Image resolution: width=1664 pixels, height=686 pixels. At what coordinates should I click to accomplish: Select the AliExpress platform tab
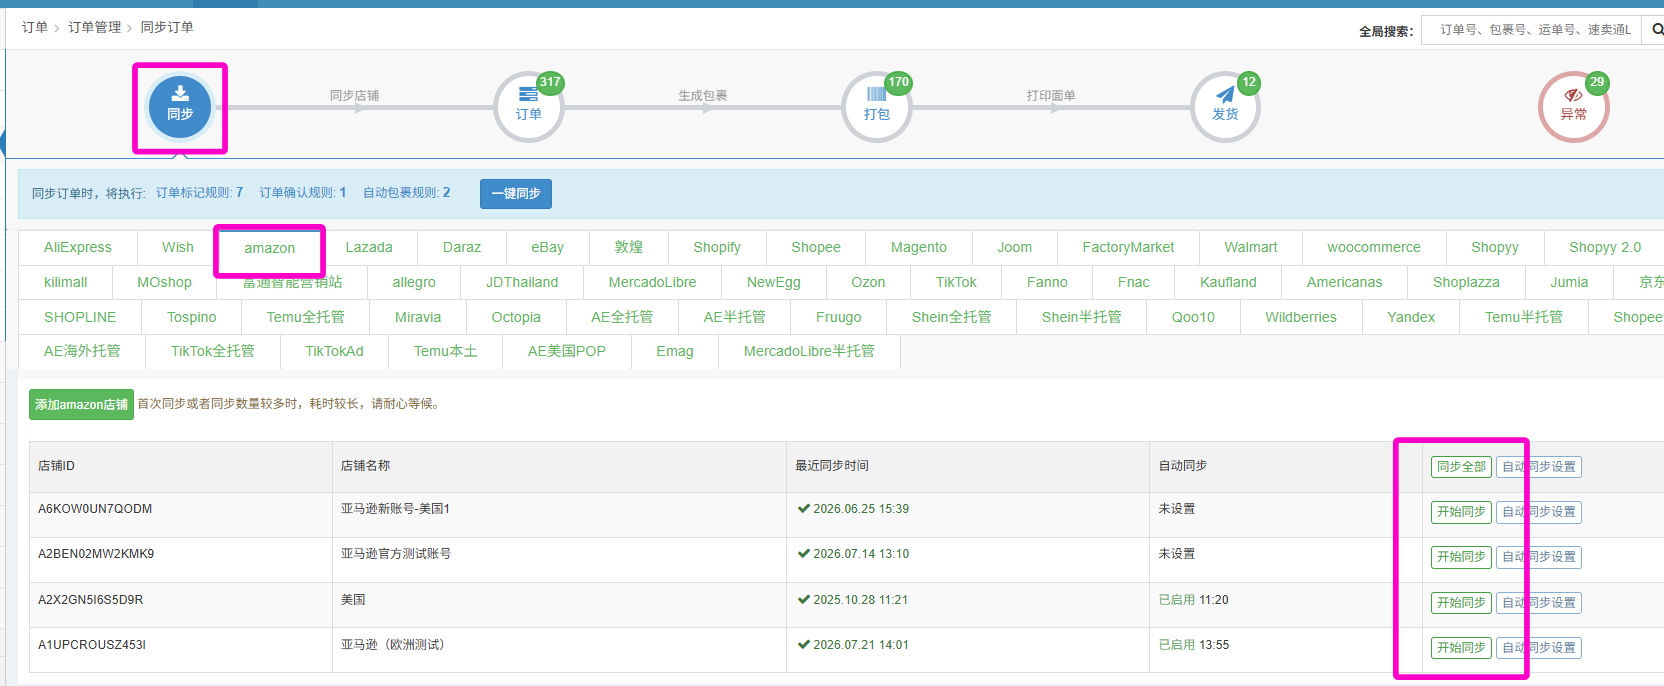(x=78, y=247)
